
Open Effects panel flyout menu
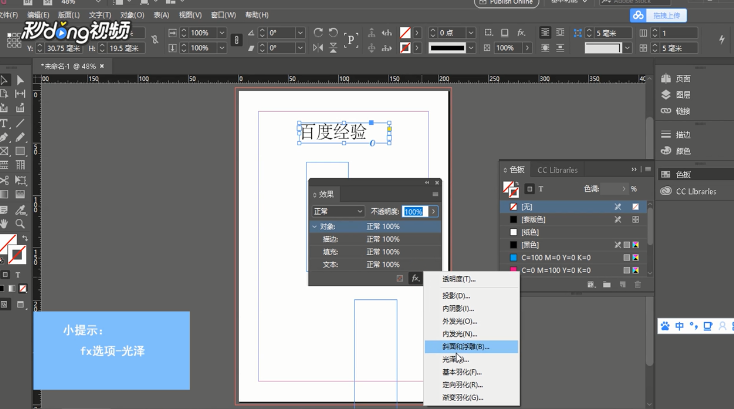[435, 194]
